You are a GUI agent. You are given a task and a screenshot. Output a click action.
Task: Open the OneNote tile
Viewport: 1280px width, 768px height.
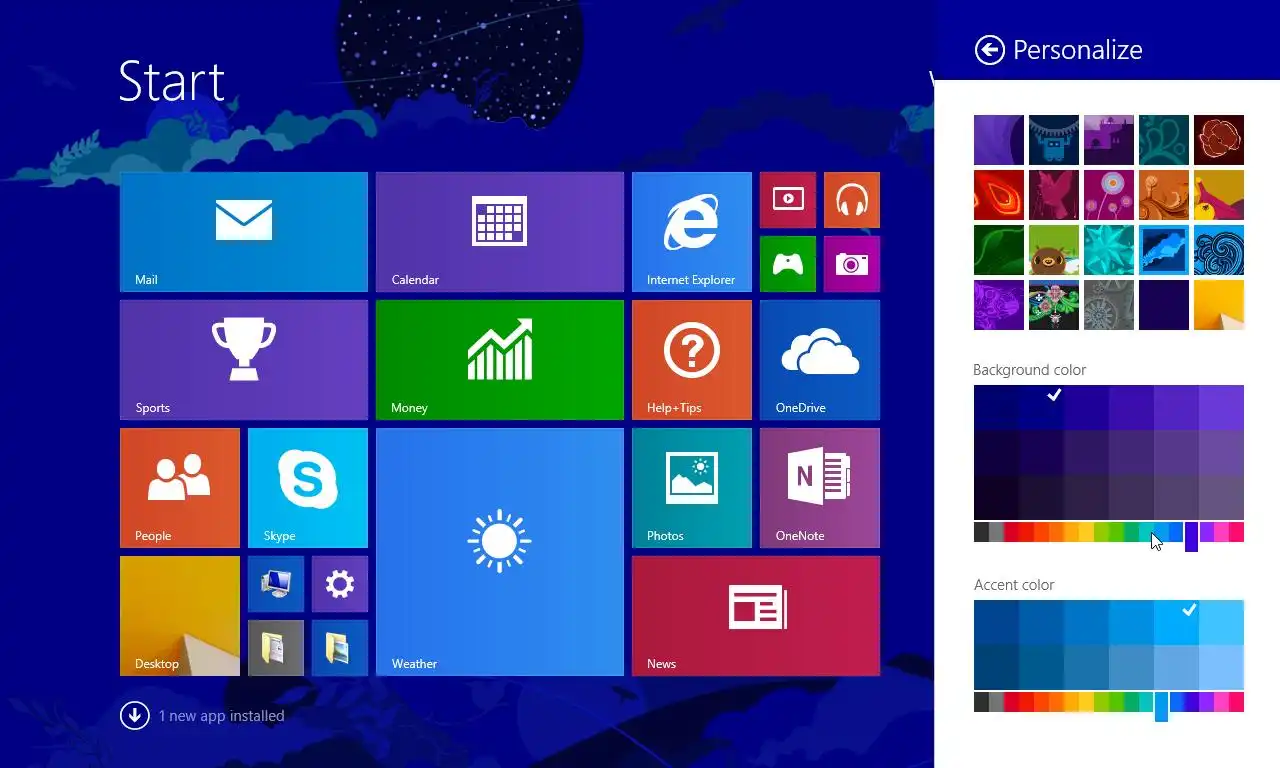click(820, 488)
